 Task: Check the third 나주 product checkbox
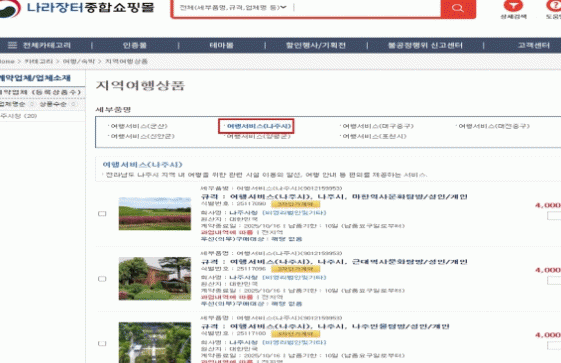pyautogui.click(x=102, y=343)
